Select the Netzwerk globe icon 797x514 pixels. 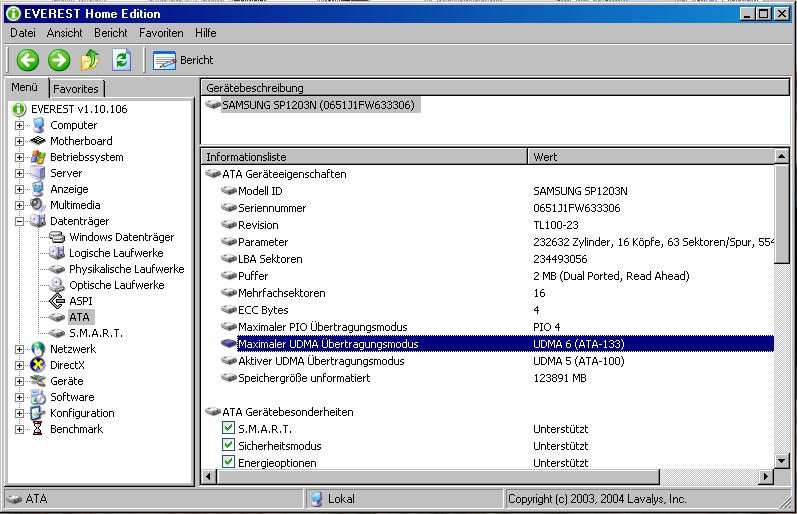point(38,349)
